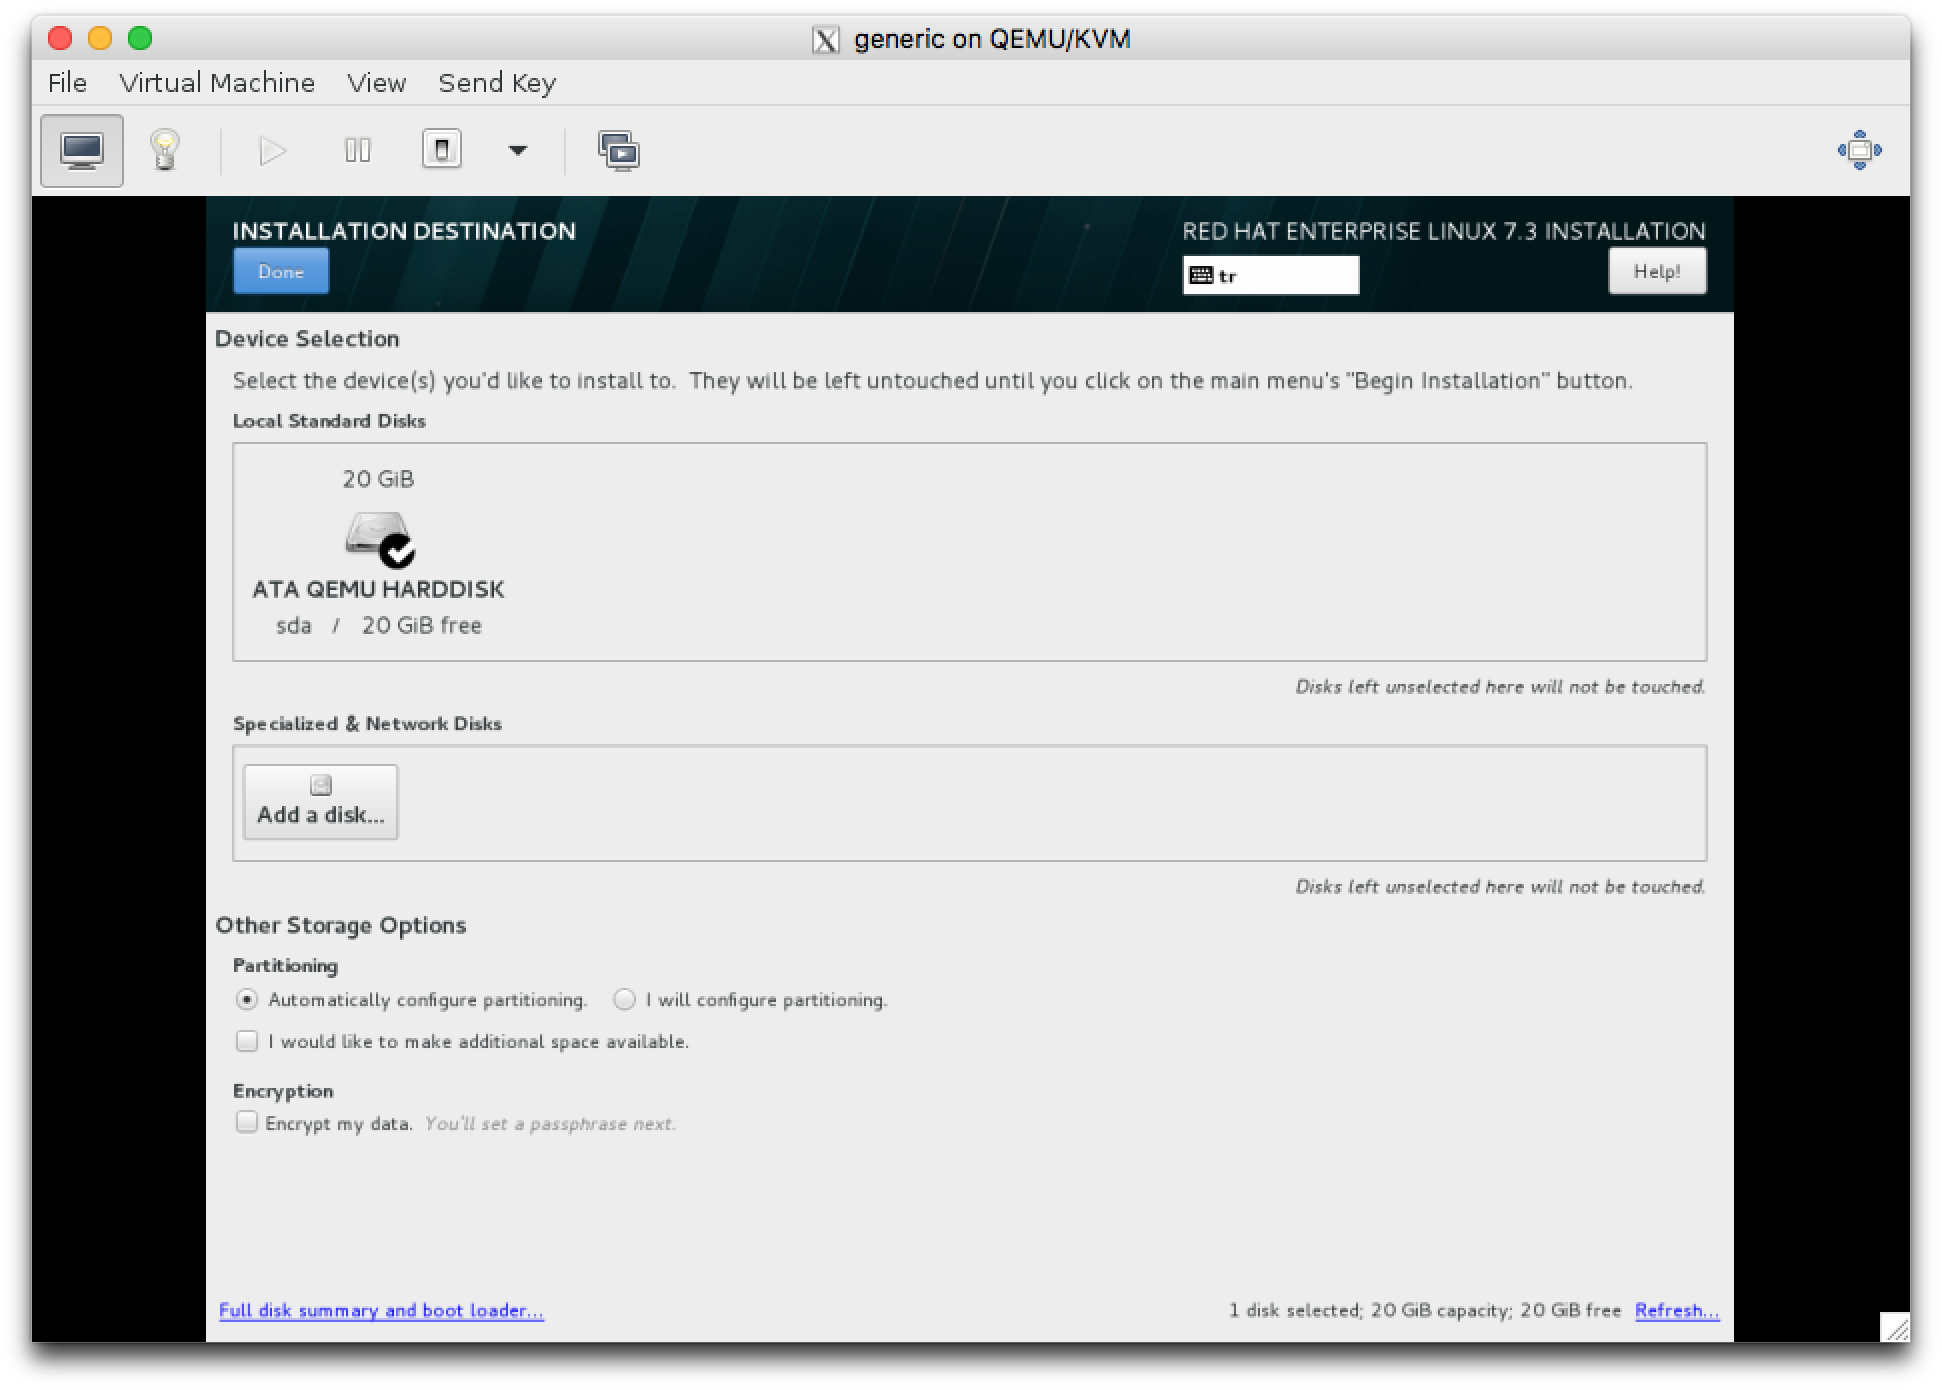
Task: Open the Virtual Machine menu
Action: pos(217,83)
